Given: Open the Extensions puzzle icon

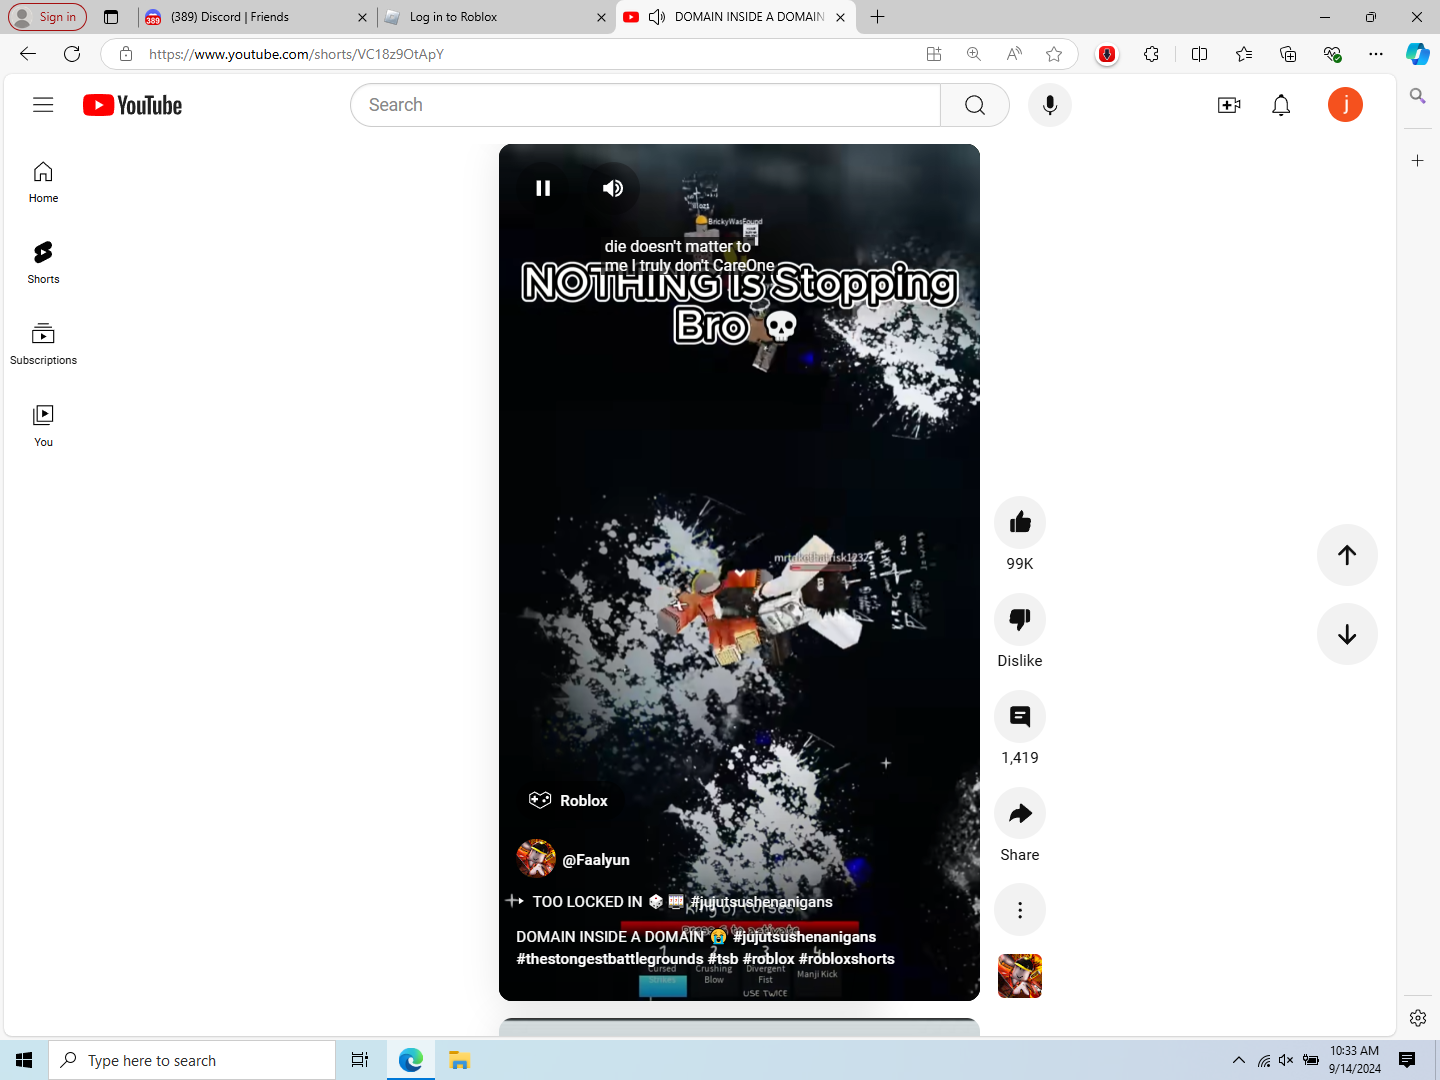Looking at the screenshot, I should [x=1152, y=54].
